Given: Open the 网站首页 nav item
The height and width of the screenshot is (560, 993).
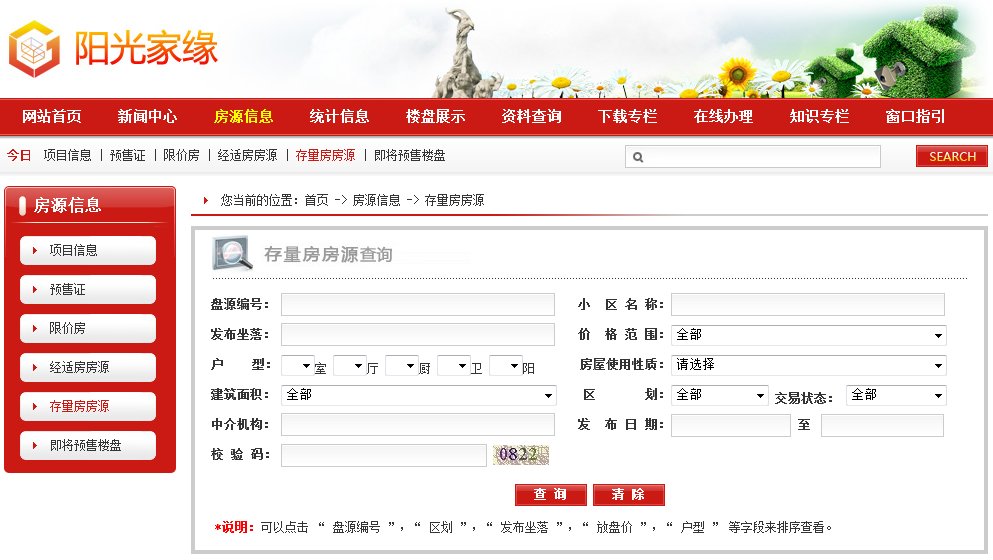Looking at the screenshot, I should click(52, 117).
